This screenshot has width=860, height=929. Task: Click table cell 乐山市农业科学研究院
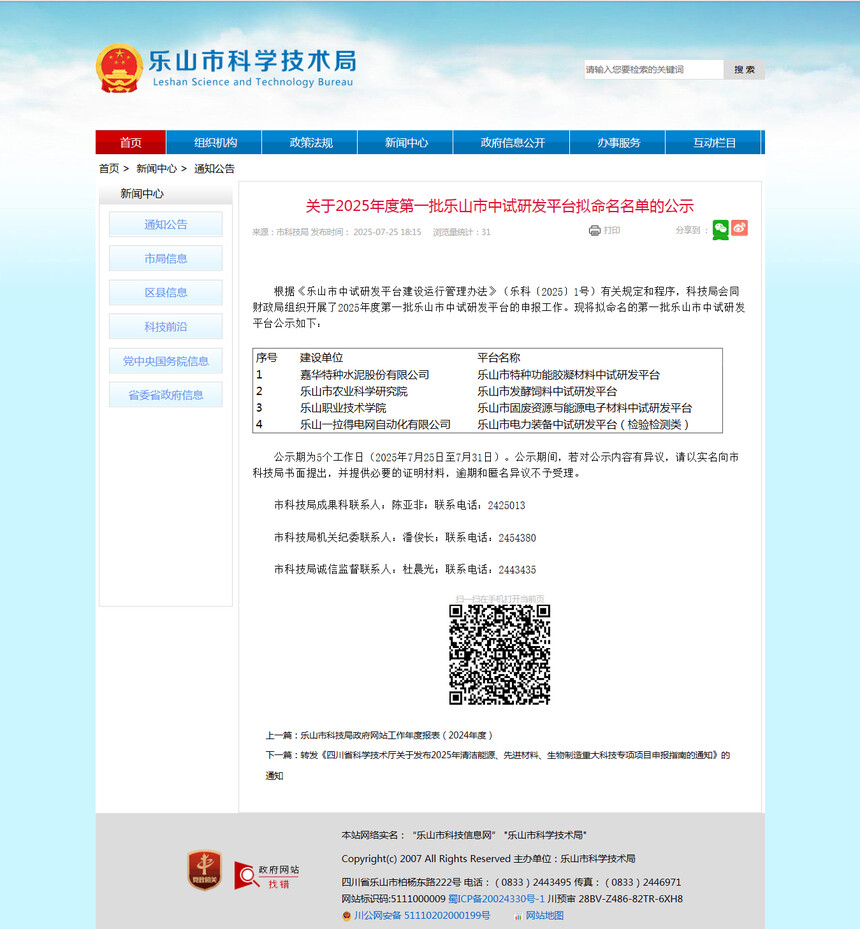click(354, 392)
